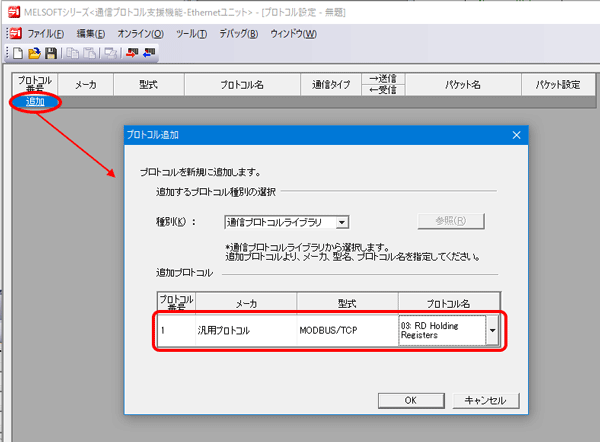Click the プロトコル番号 header in main table
This screenshot has width=600, height=442.
pos(35,84)
